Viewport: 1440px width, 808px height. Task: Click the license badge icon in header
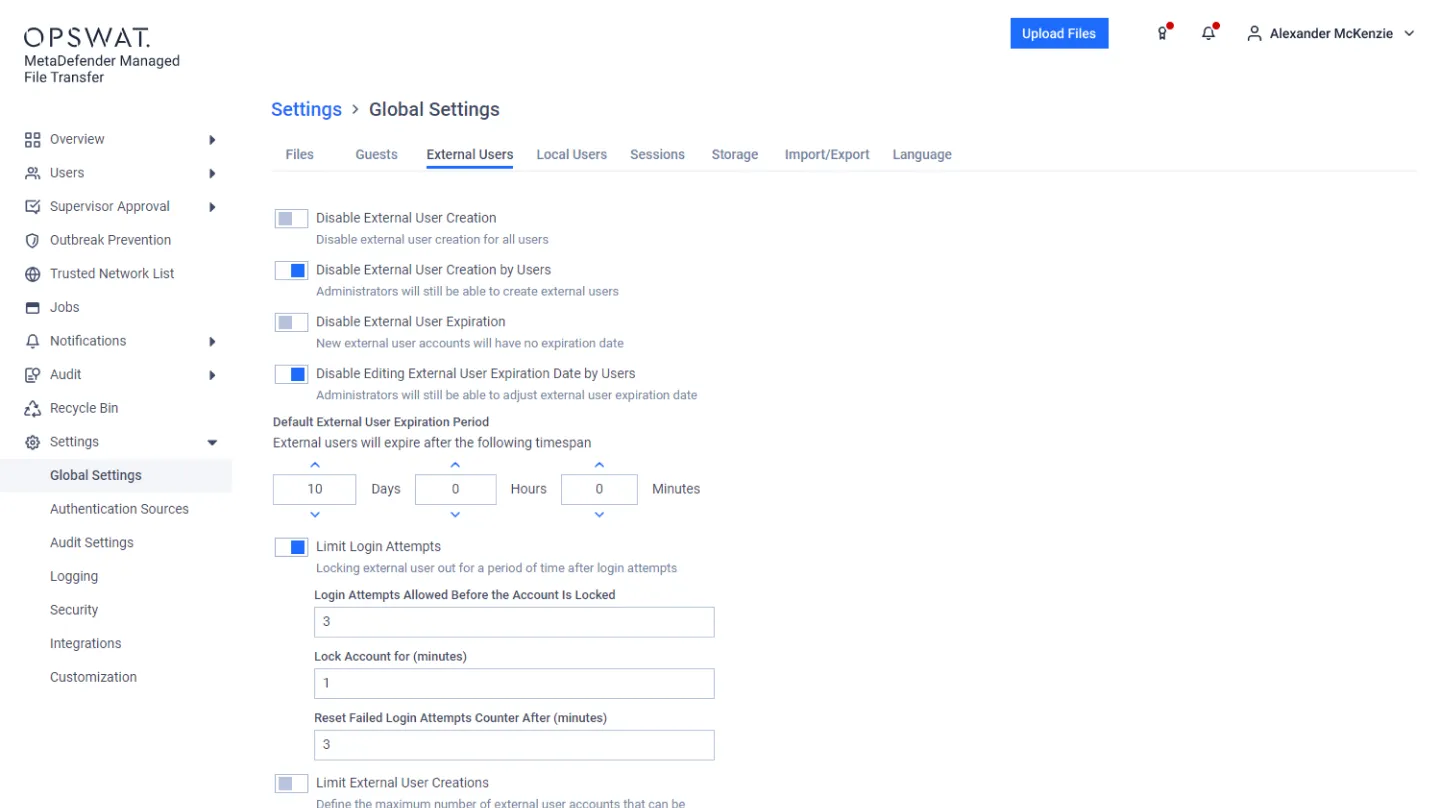1162,33
